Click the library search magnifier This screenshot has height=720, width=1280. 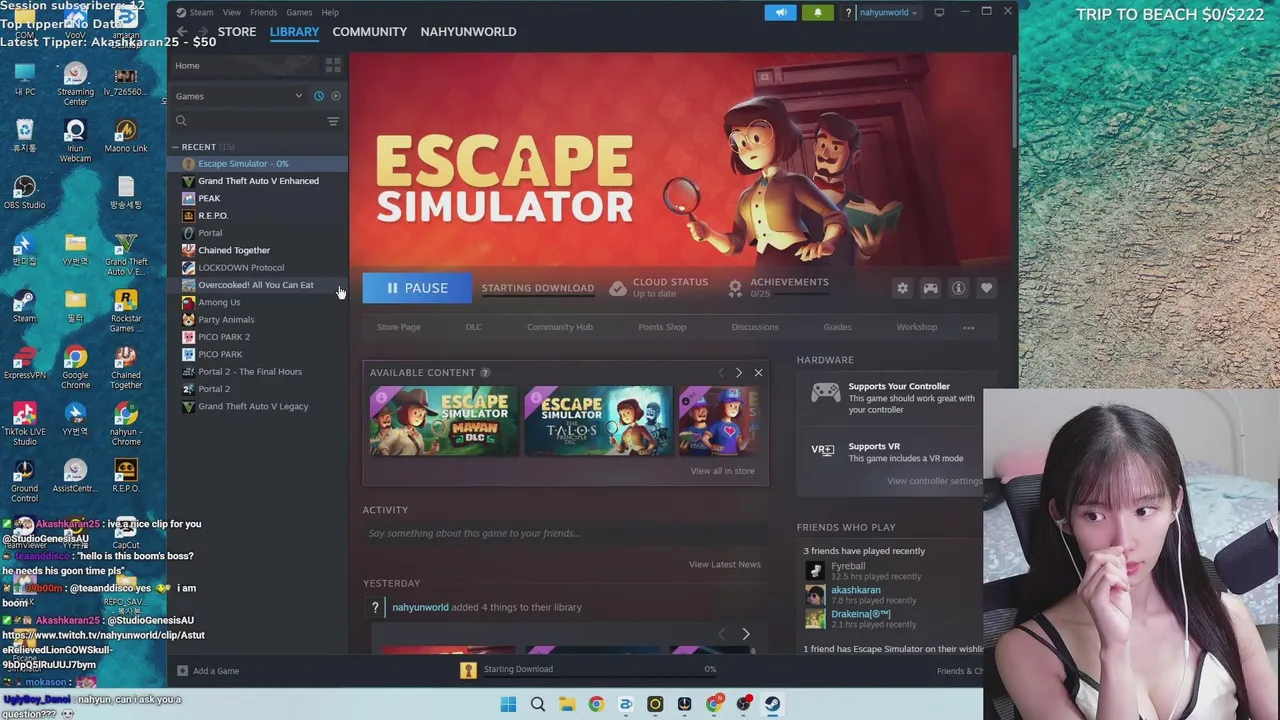(181, 121)
